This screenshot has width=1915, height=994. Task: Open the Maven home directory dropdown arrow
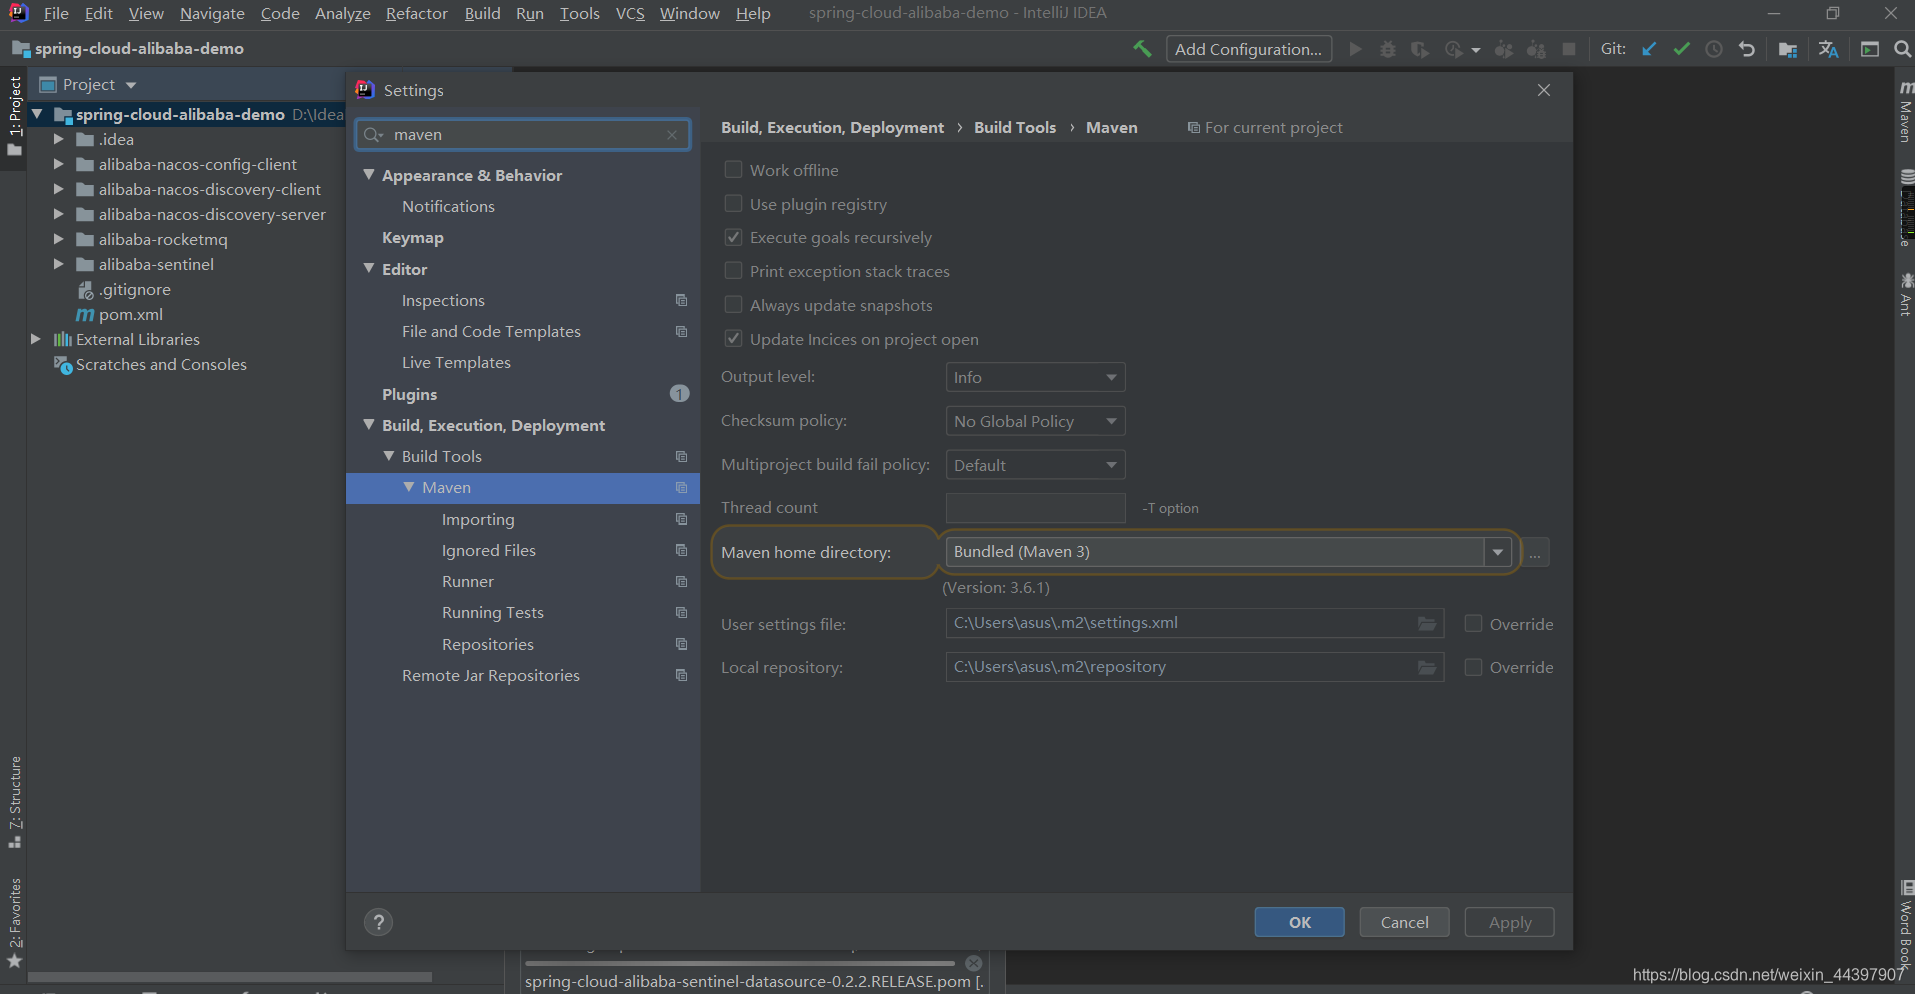pyautogui.click(x=1497, y=552)
